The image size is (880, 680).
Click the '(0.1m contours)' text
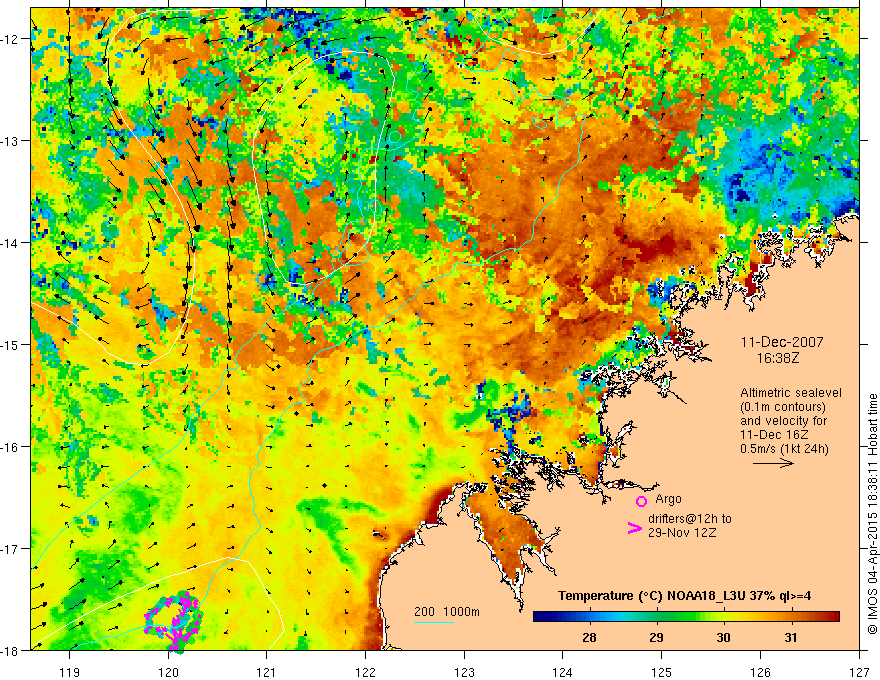tap(783, 407)
